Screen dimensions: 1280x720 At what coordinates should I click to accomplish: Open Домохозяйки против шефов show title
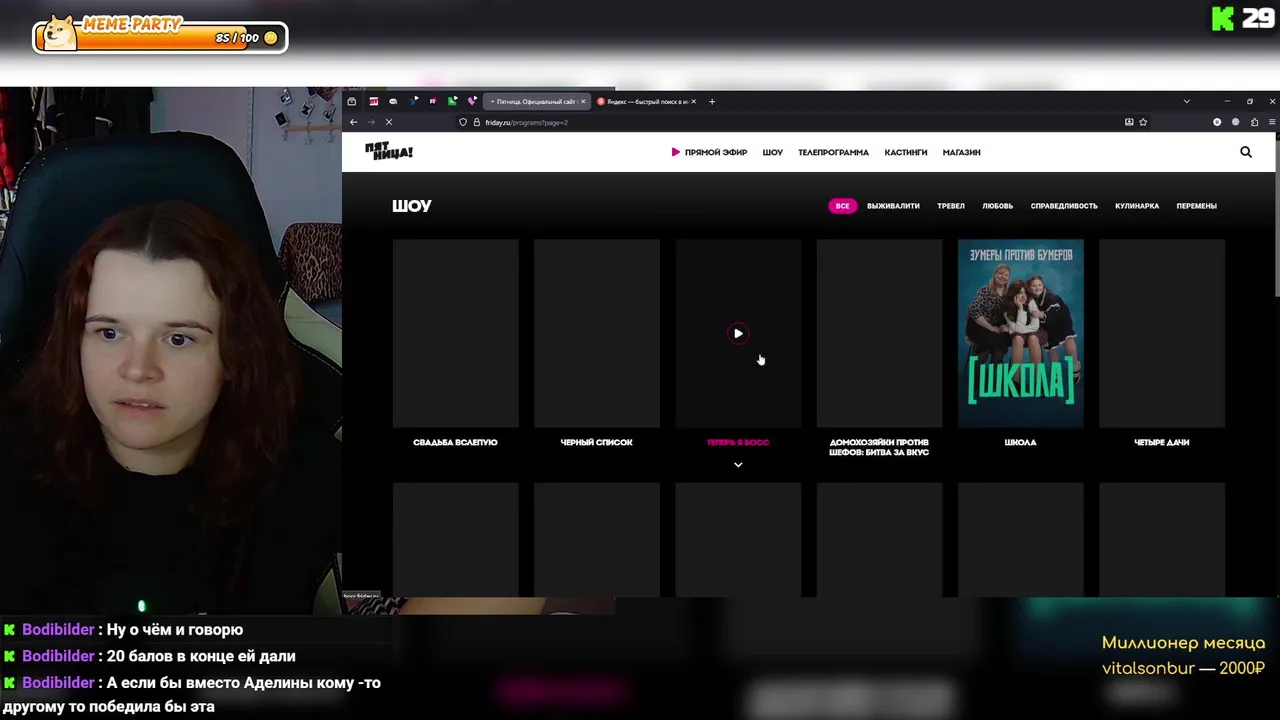point(879,447)
